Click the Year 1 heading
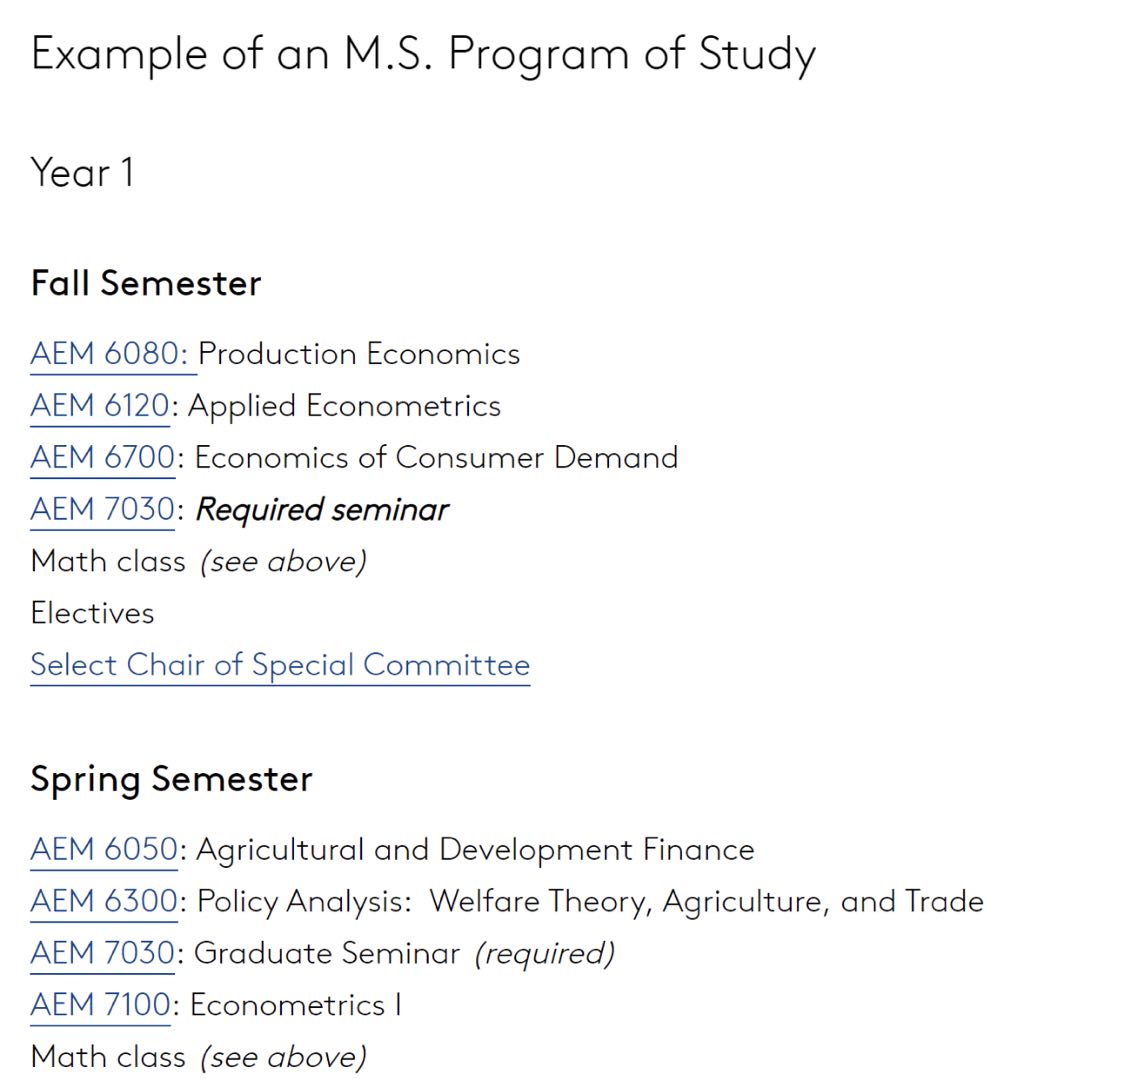 (82, 173)
